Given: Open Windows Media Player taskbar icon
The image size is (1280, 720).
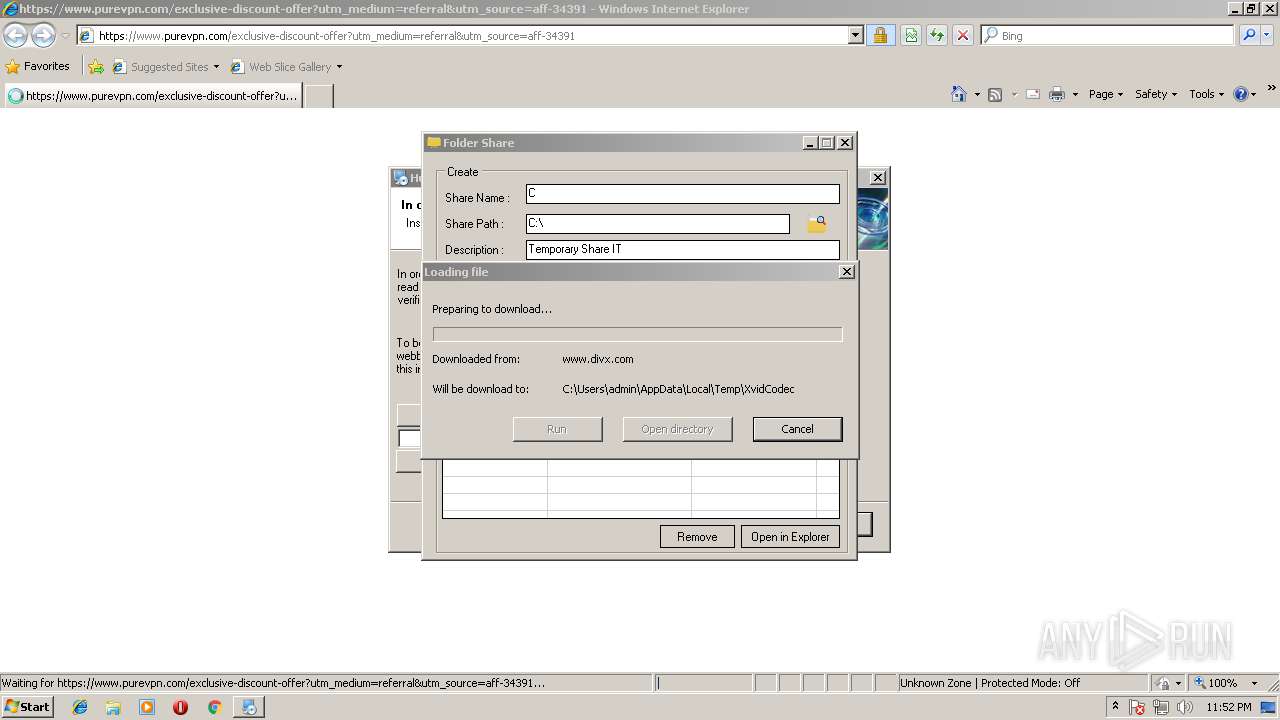Looking at the screenshot, I should [x=147, y=707].
